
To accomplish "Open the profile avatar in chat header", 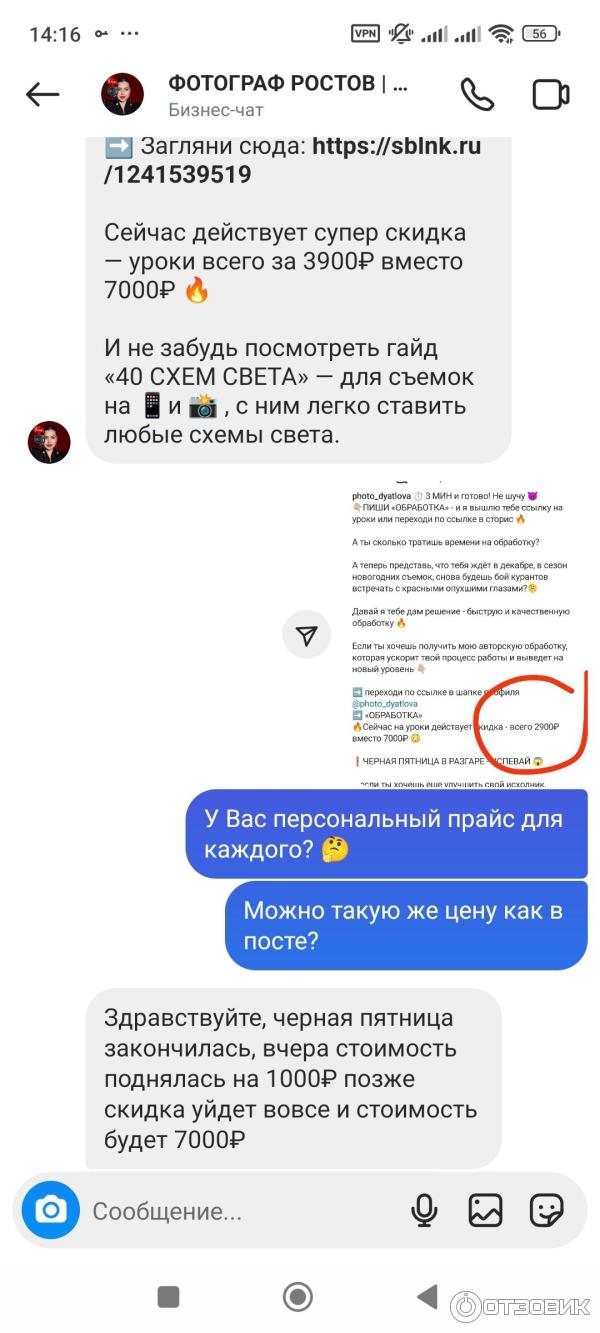I will [x=123, y=95].
